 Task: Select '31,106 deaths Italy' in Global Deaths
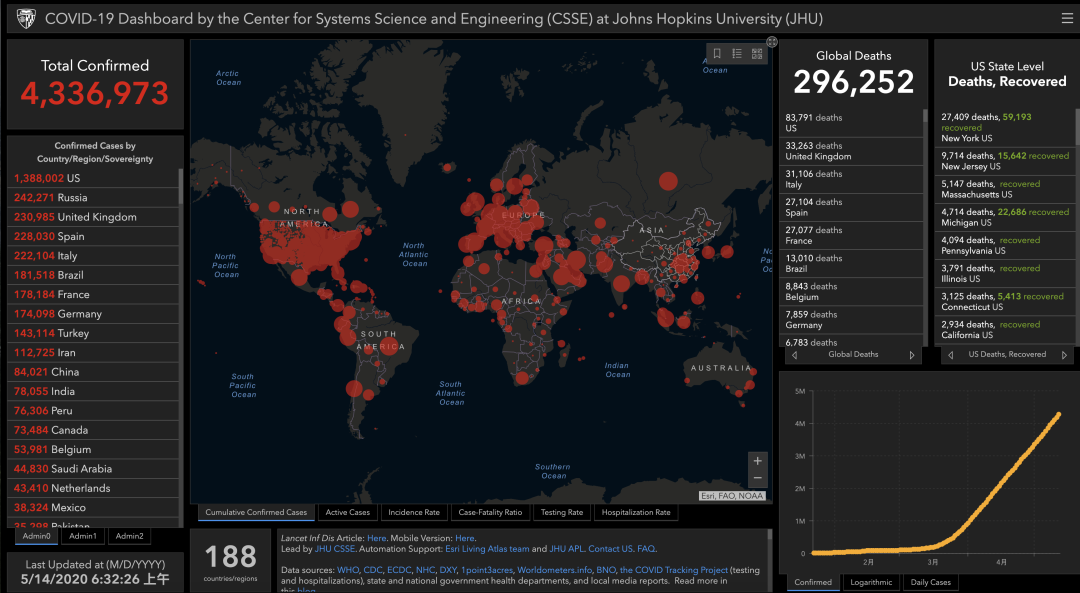coord(851,179)
